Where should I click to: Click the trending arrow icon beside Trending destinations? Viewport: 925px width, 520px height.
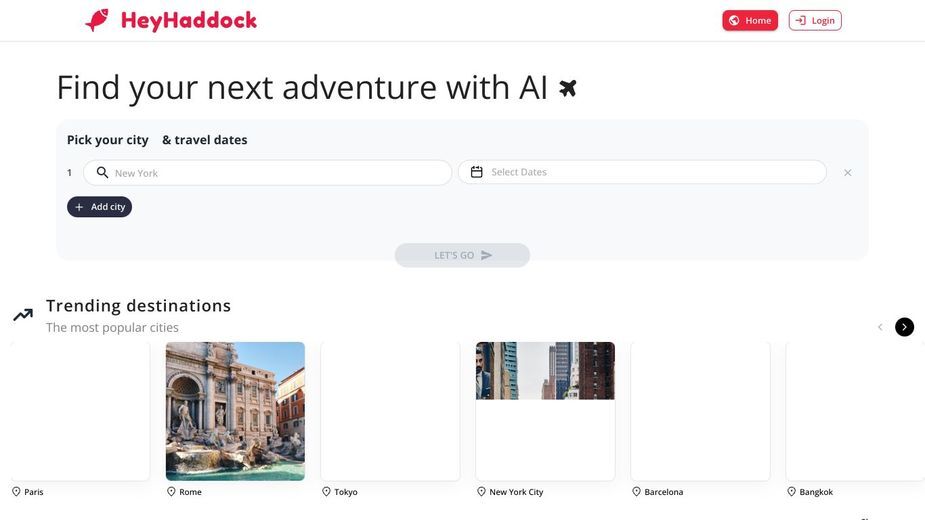coord(23,315)
